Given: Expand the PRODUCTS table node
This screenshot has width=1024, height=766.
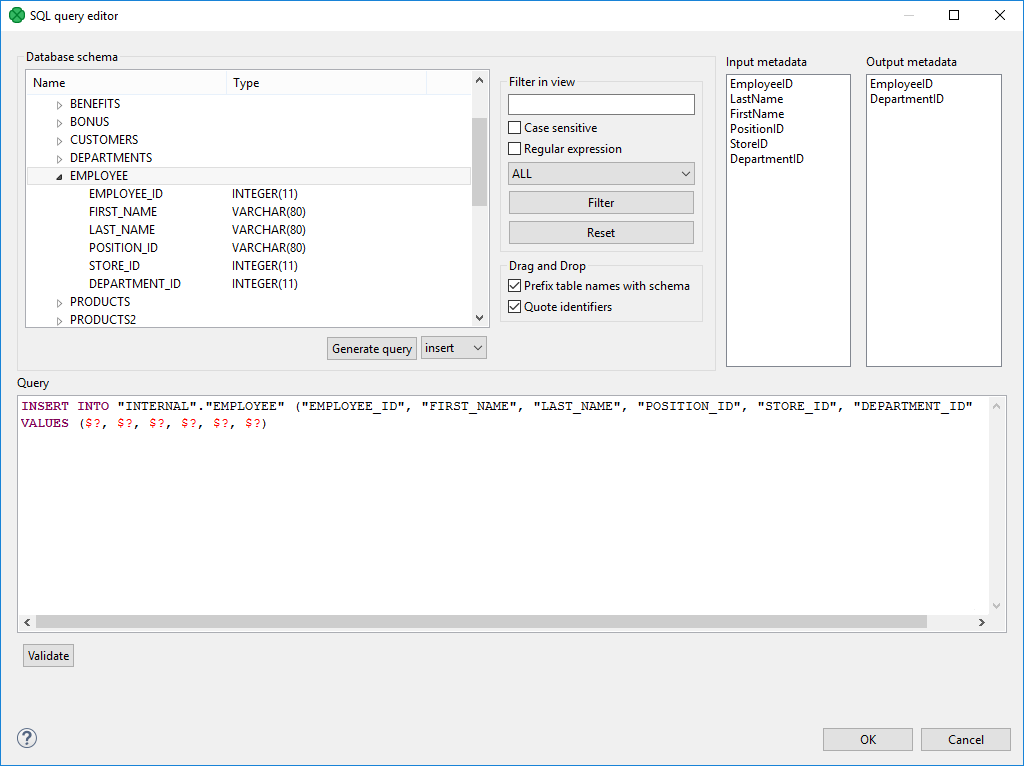Looking at the screenshot, I should [x=58, y=301].
